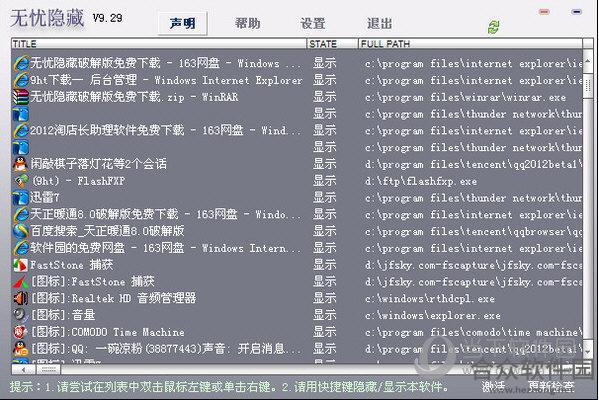
Task: Click the red tray icon for [图标]:FastStone 捕获
Action: point(21,282)
